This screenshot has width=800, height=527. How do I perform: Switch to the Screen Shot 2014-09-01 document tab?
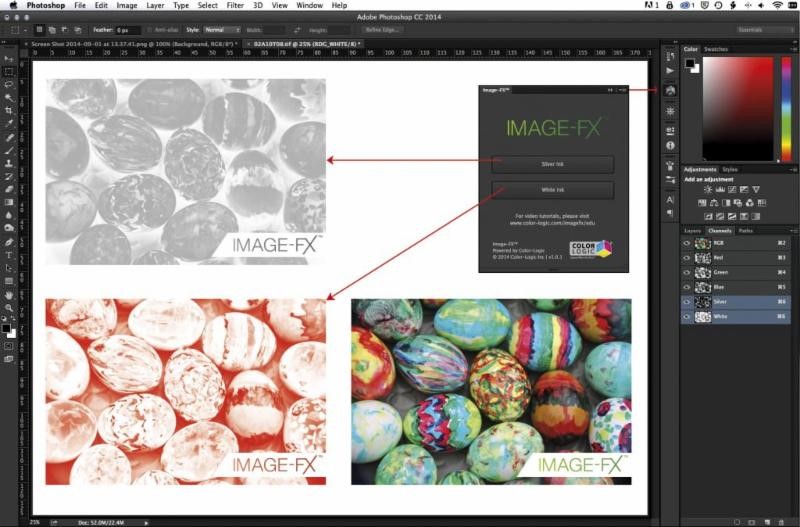click(134, 44)
